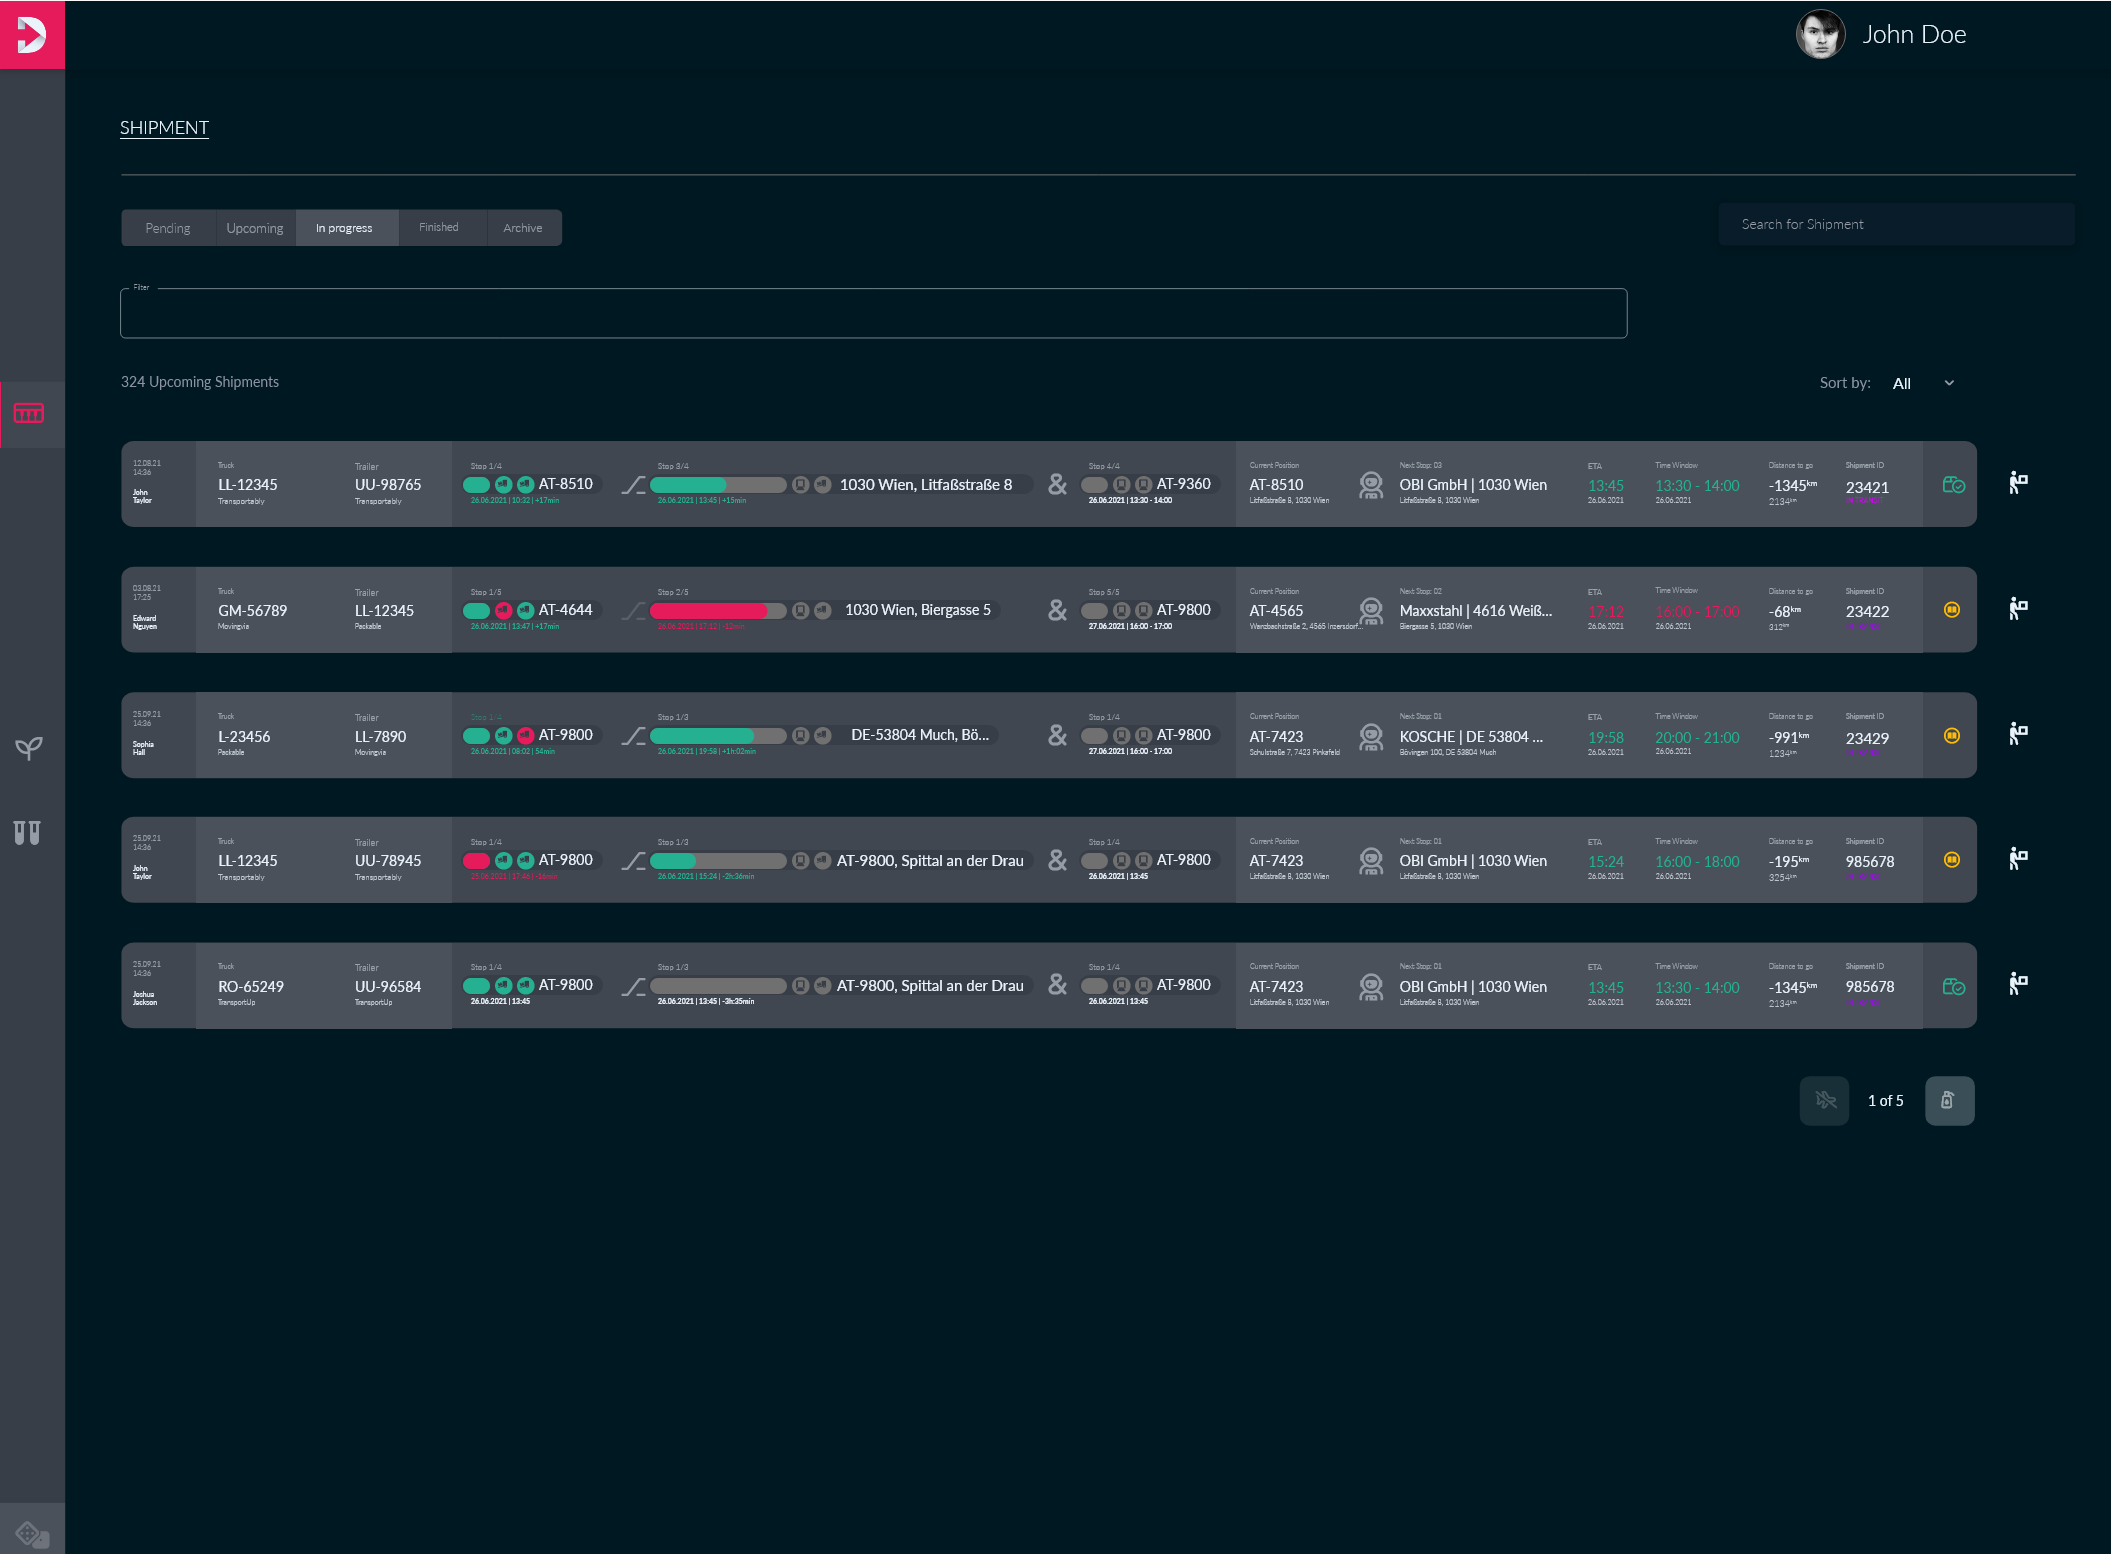Click the green checked-box status icon for shipment 23421

pyautogui.click(x=1953, y=485)
